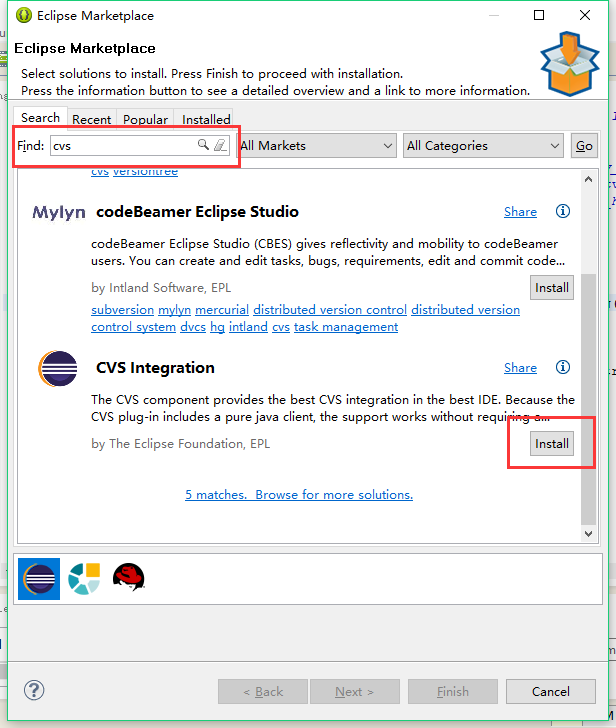
Task: Click the 'task management' tag link
Action: click(346, 327)
